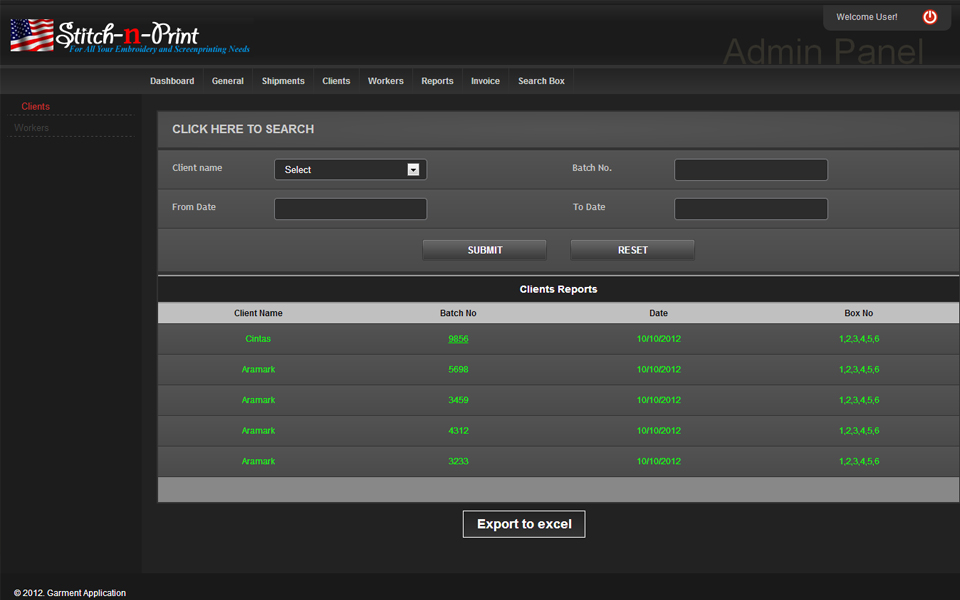Screen dimensions: 960x600
Task: Focus the From Date input field
Action: point(350,209)
